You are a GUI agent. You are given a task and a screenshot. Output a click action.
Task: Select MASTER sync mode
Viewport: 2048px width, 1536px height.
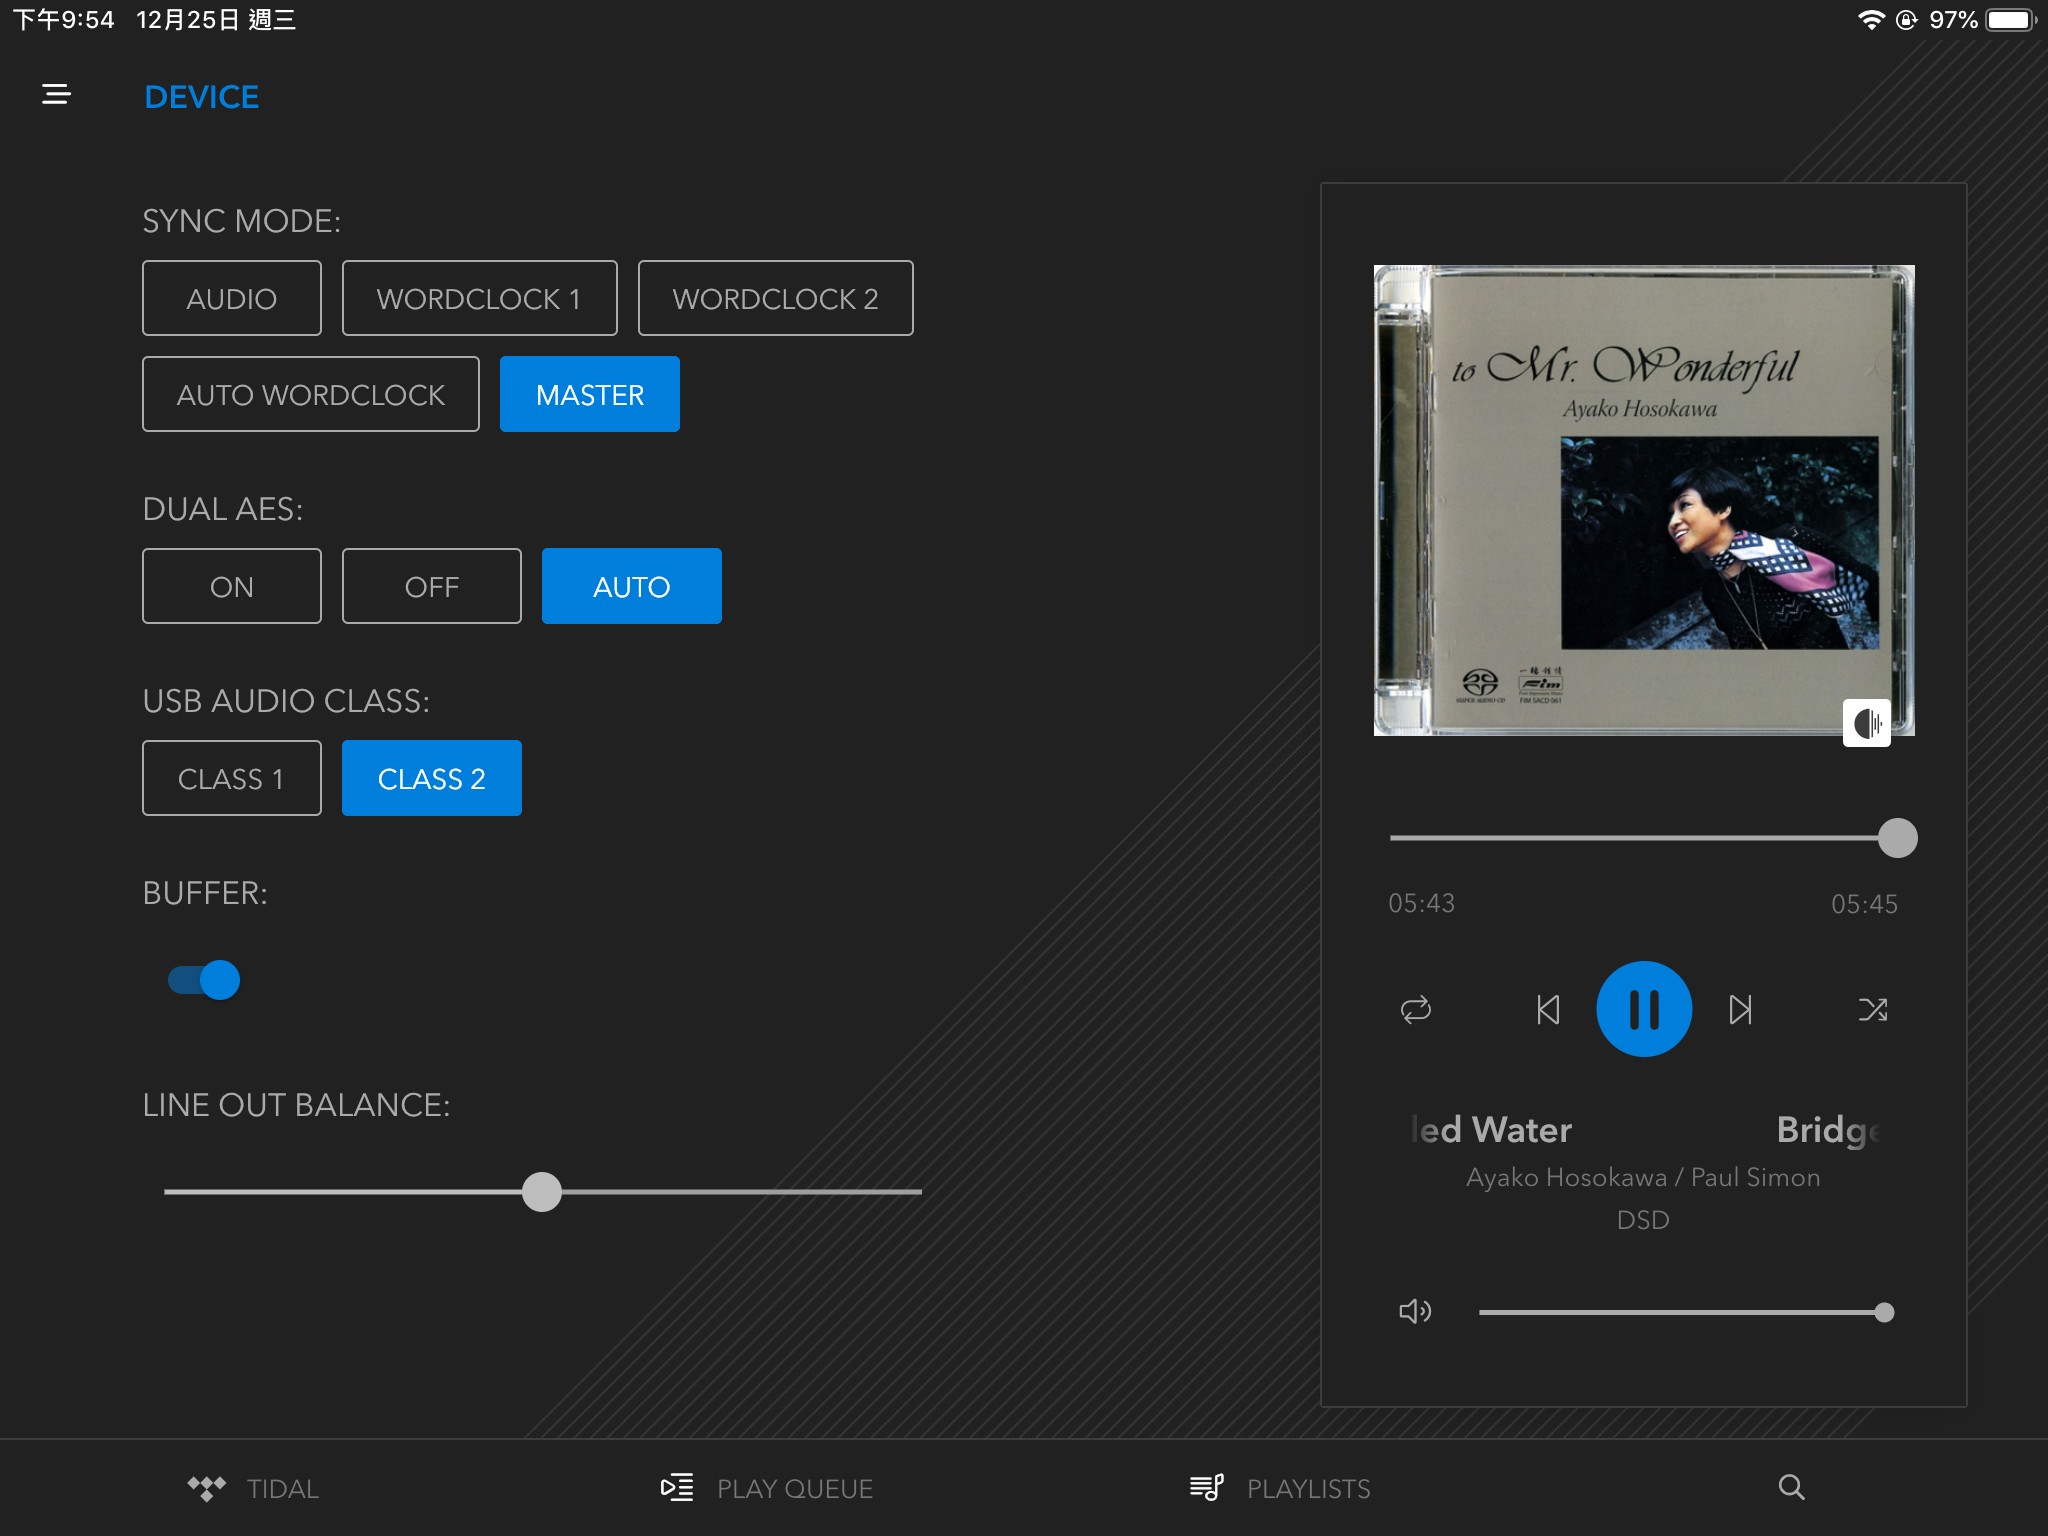pos(590,394)
